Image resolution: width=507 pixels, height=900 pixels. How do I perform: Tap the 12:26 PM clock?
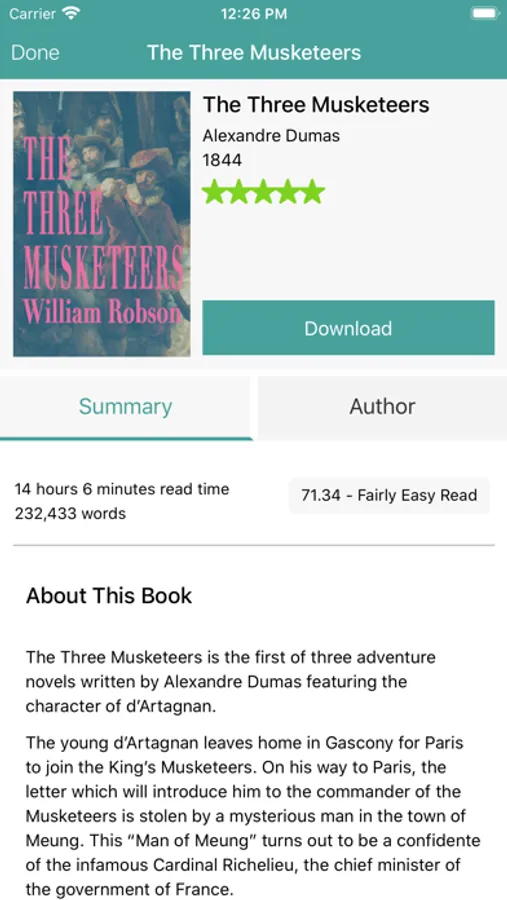tap(254, 14)
